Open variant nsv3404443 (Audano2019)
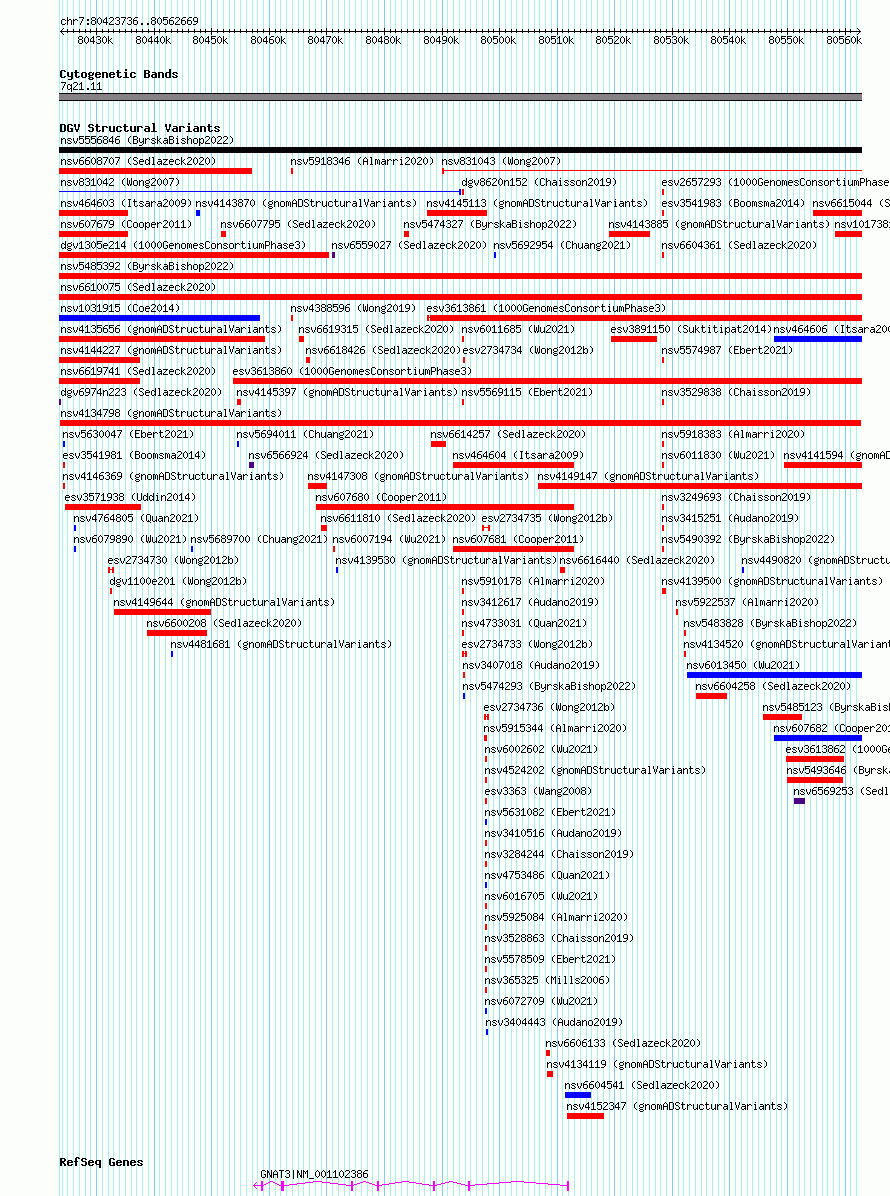 coord(554,1022)
